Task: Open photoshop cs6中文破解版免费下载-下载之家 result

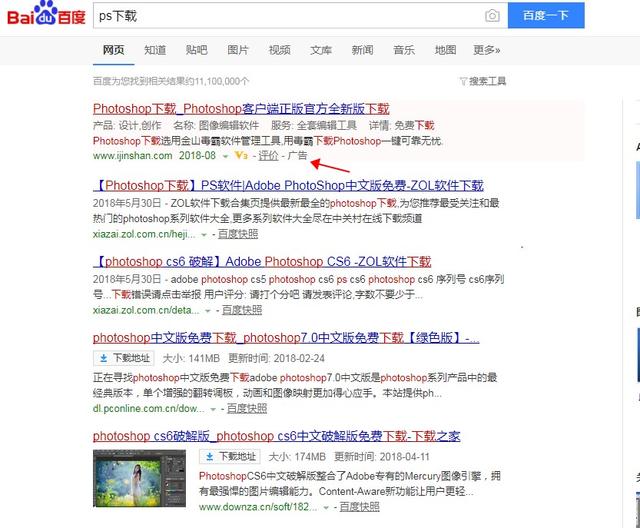Action: (x=276, y=436)
